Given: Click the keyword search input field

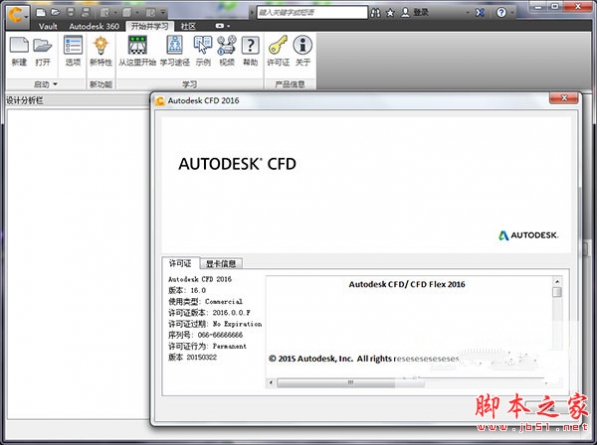Looking at the screenshot, I should pyautogui.click(x=312, y=13).
